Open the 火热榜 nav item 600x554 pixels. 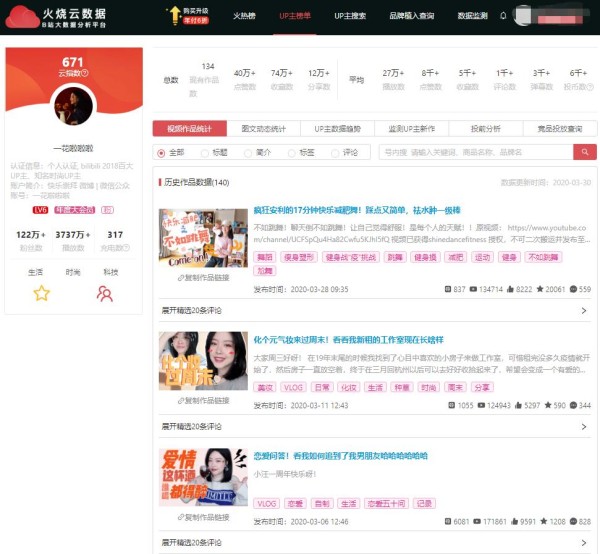(x=244, y=16)
